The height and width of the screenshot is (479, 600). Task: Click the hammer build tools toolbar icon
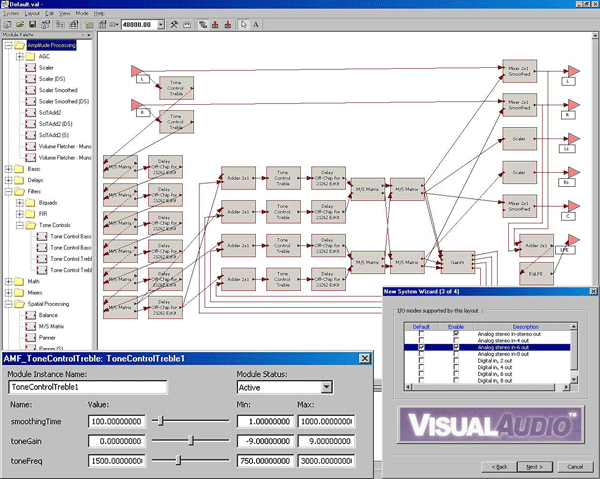[x=174, y=25]
